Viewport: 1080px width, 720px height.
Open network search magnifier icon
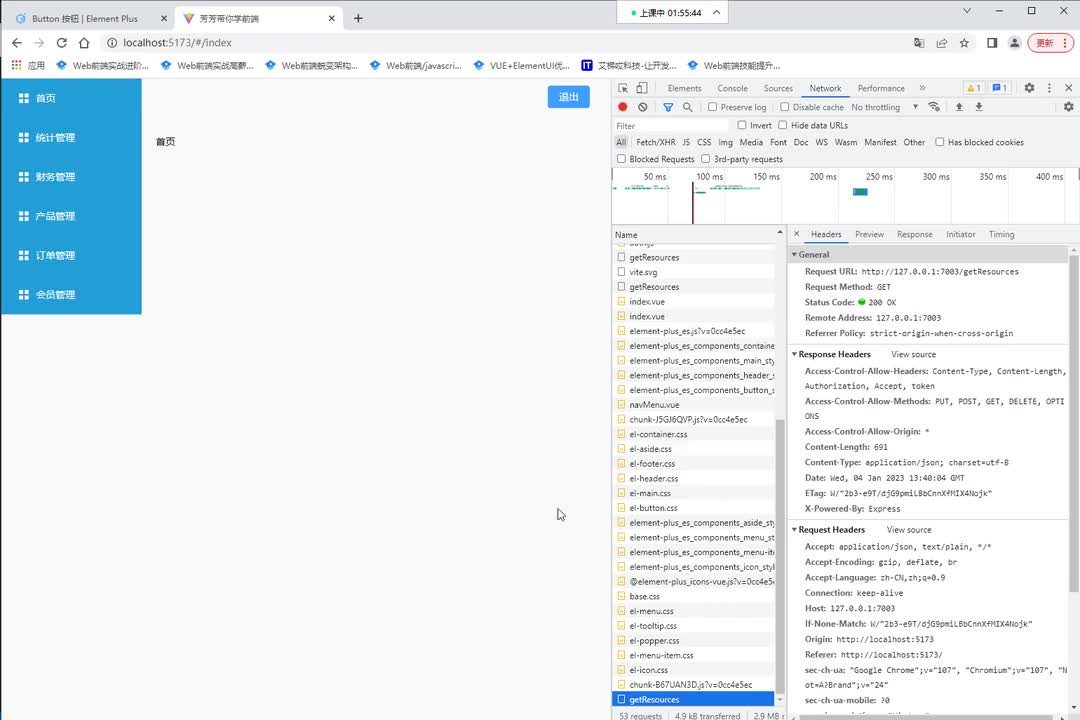pos(687,107)
